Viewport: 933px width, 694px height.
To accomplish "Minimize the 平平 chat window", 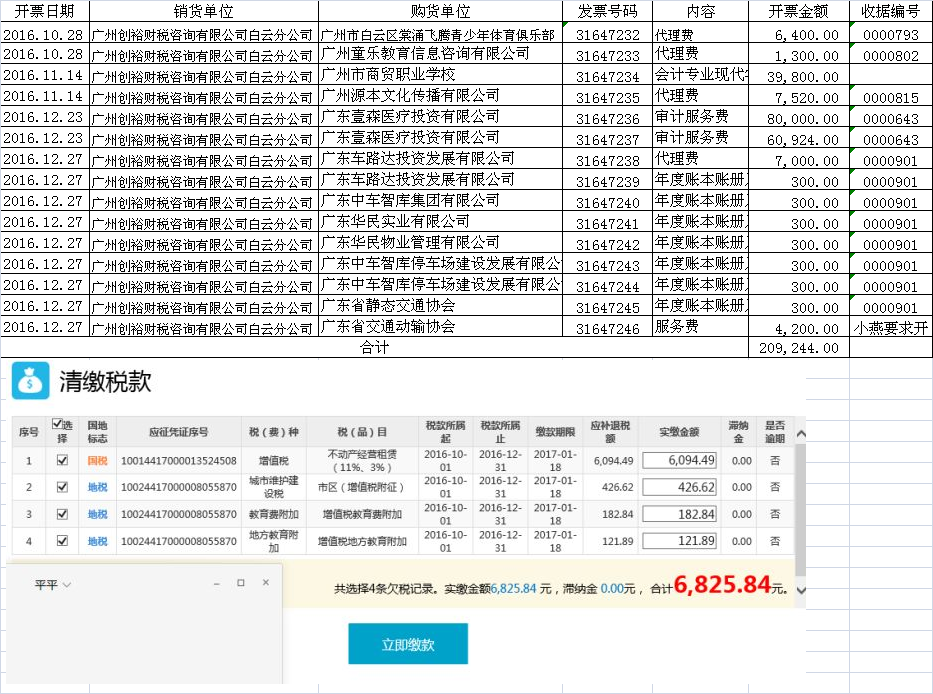I will point(216,582).
